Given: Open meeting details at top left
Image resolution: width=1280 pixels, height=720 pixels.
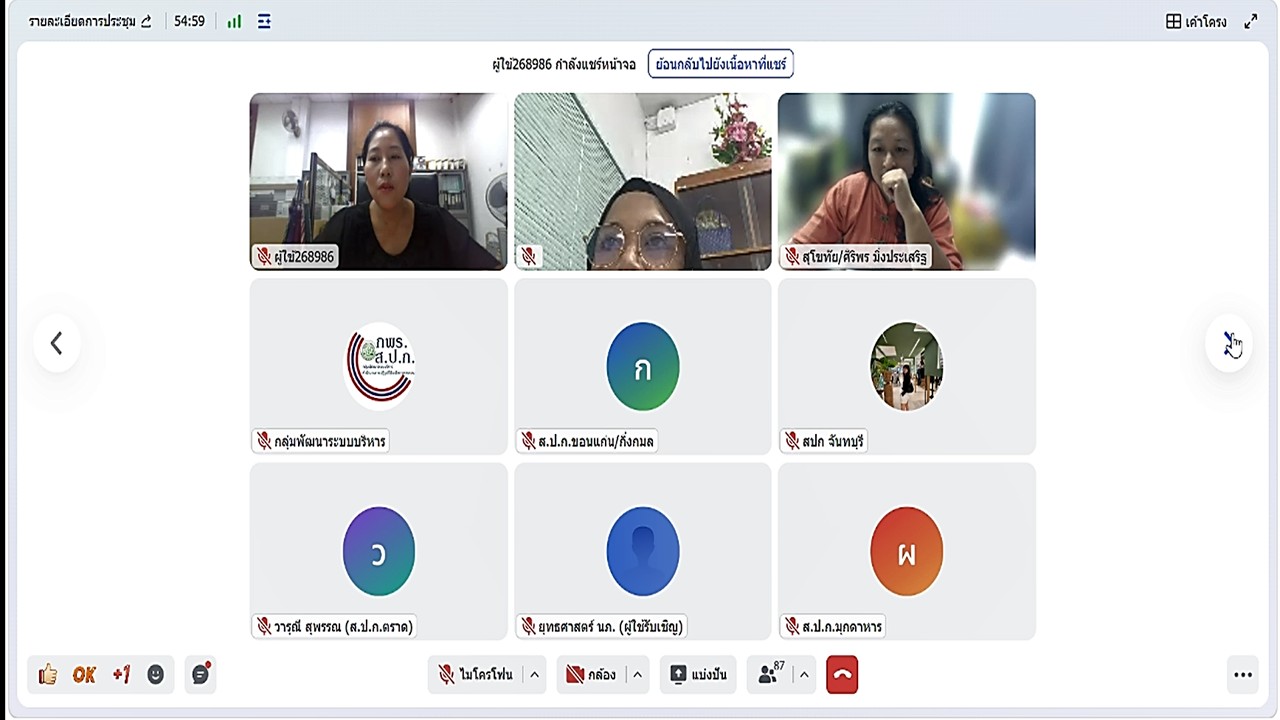Looking at the screenshot, I should tap(90, 21).
